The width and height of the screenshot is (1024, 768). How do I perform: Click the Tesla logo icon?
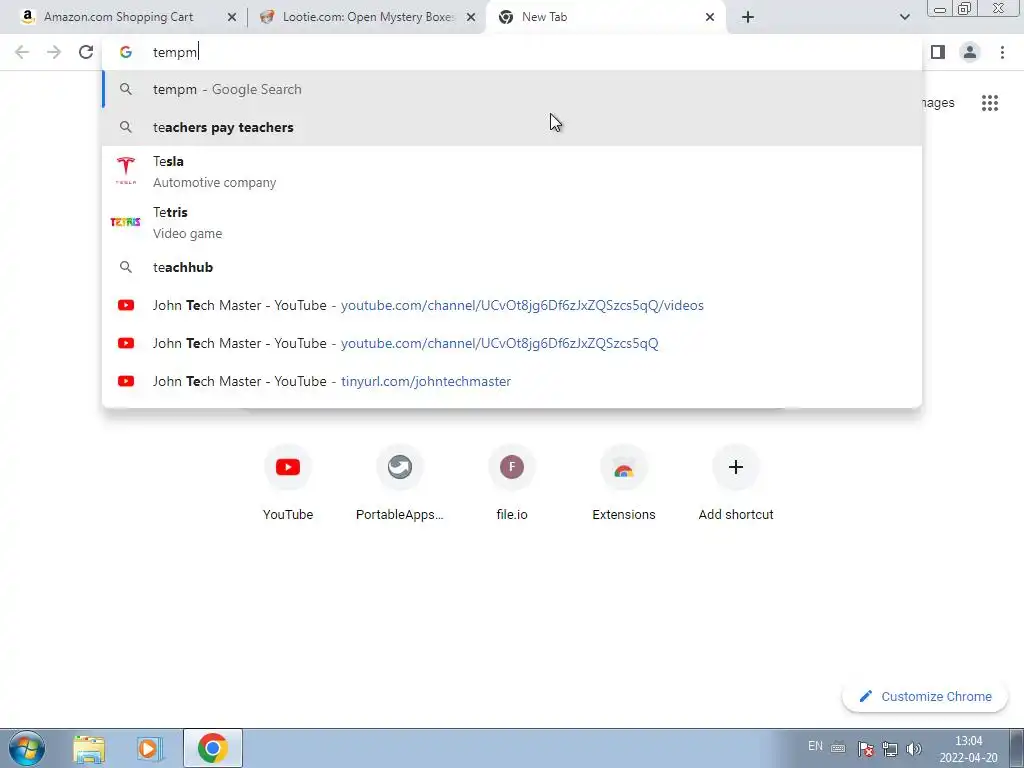coord(125,170)
